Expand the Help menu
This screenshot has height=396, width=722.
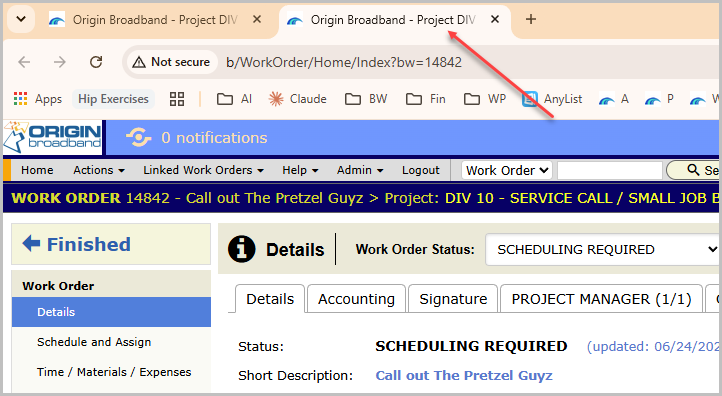click(300, 170)
